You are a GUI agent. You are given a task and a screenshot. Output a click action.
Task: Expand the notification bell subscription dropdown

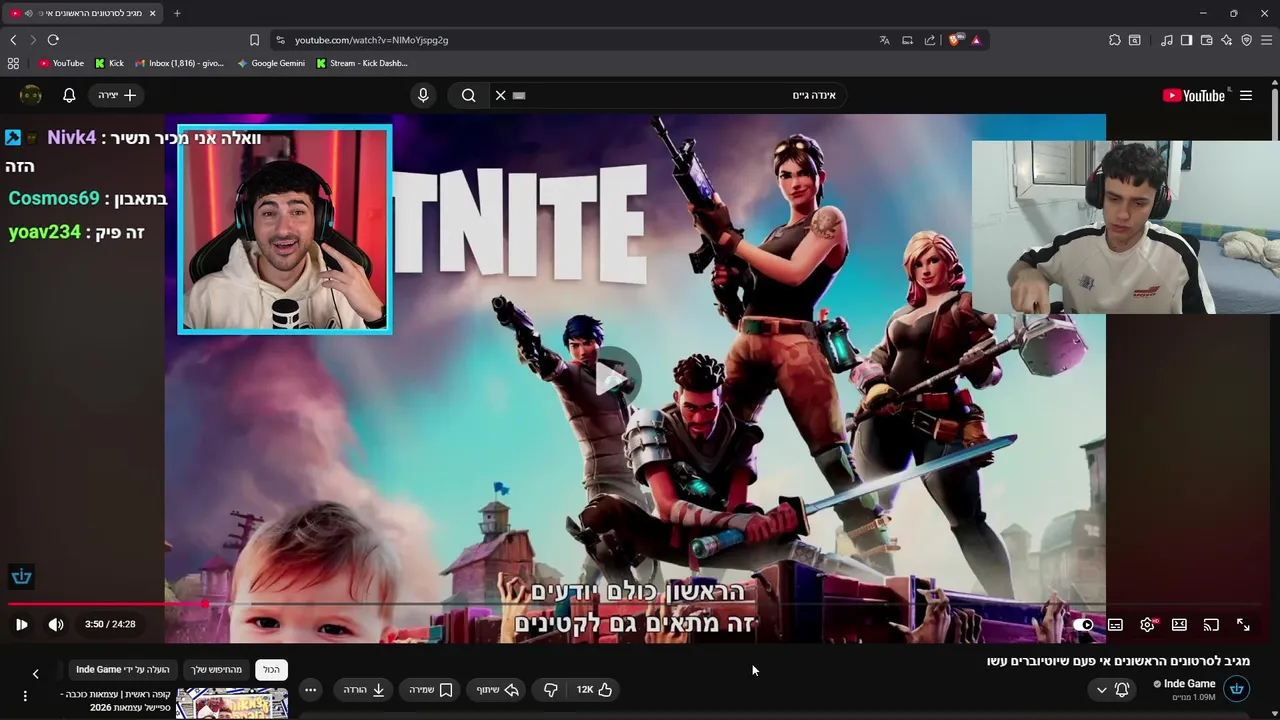[1112, 690]
